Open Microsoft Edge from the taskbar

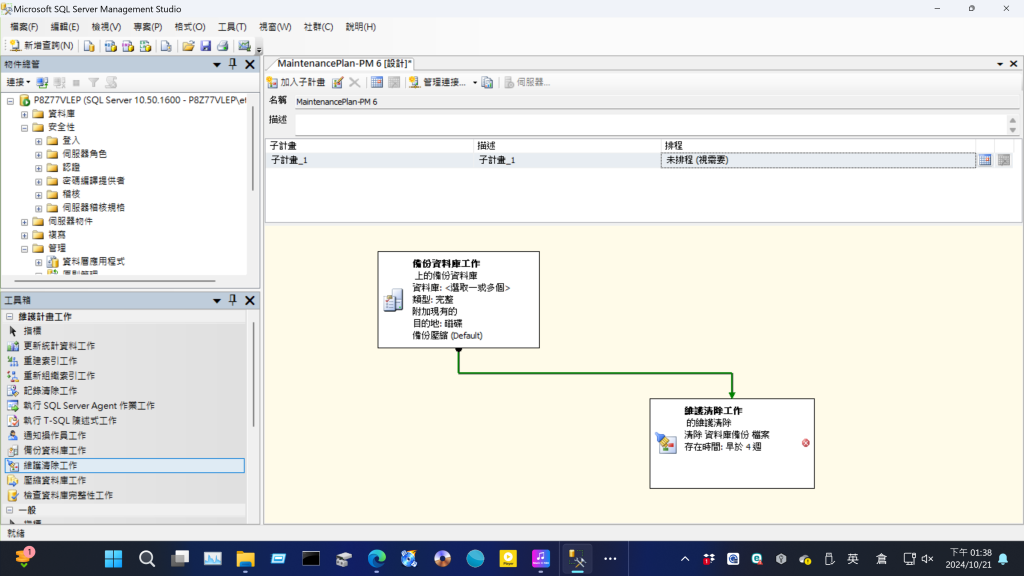pyautogui.click(x=376, y=558)
